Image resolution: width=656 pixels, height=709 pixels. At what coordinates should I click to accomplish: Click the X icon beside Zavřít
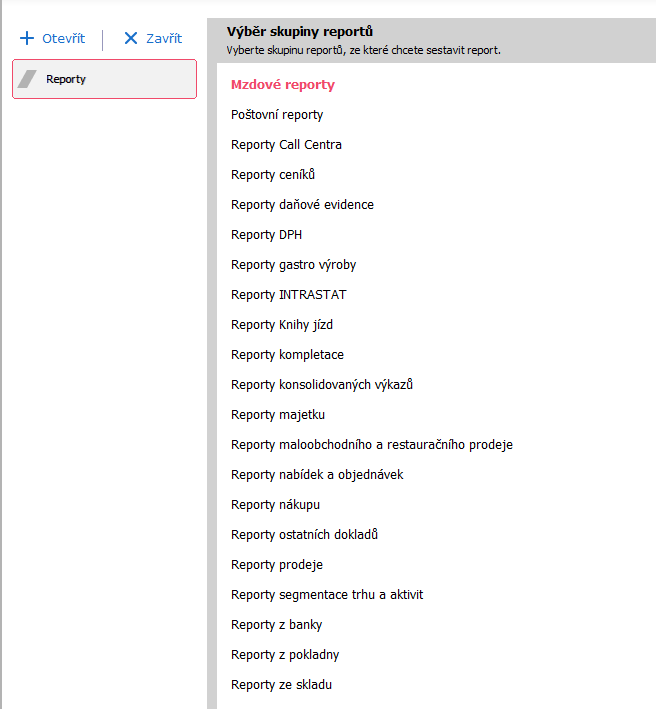(130, 39)
